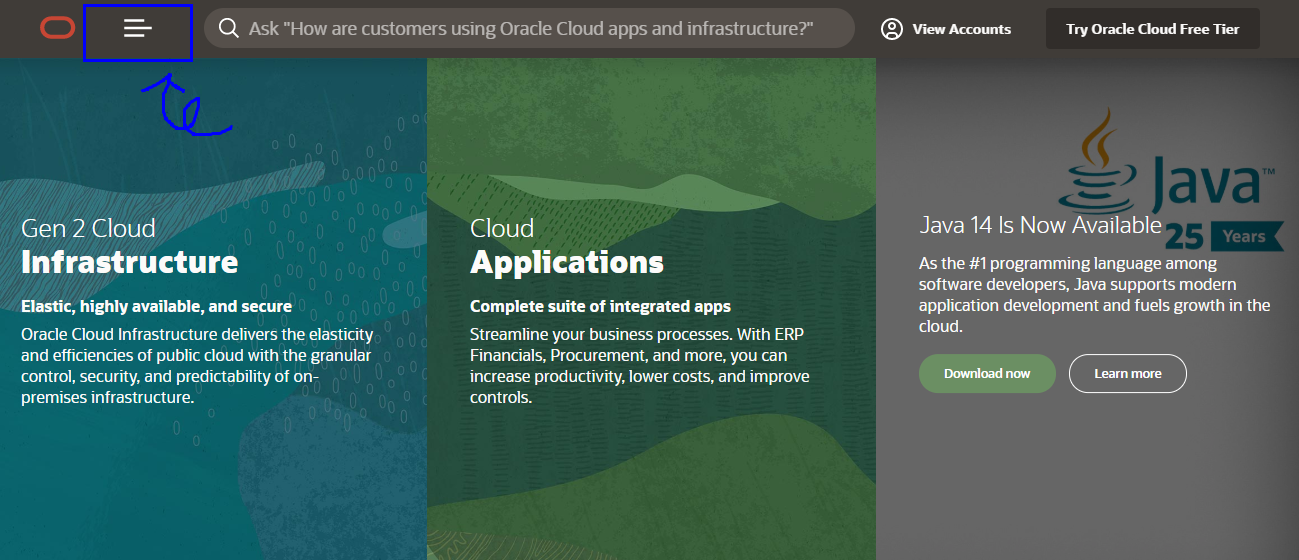Click the Ask Oracle search field
This screenshot has height=560, width=1299.
click(529, 28)
